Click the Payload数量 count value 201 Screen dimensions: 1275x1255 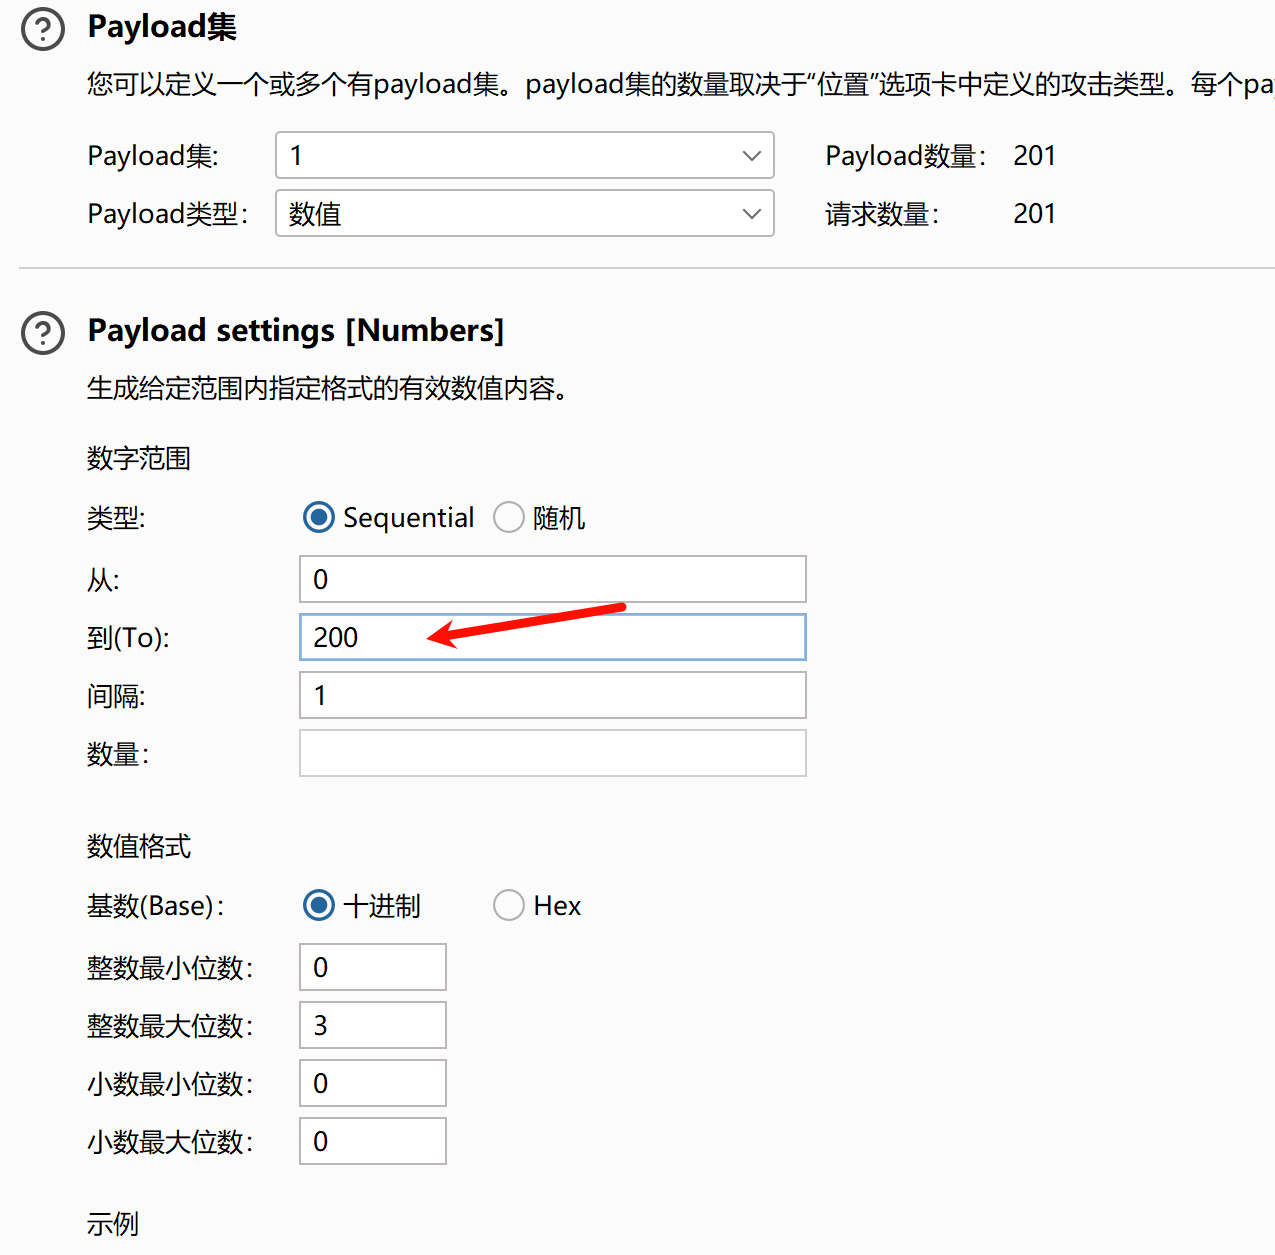click(x=1035, y=155)
